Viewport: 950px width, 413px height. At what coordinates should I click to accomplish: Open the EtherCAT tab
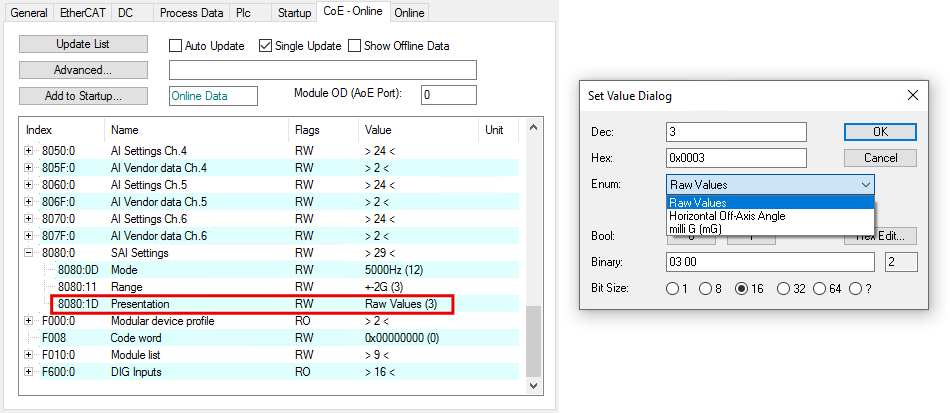click(81, 13)
